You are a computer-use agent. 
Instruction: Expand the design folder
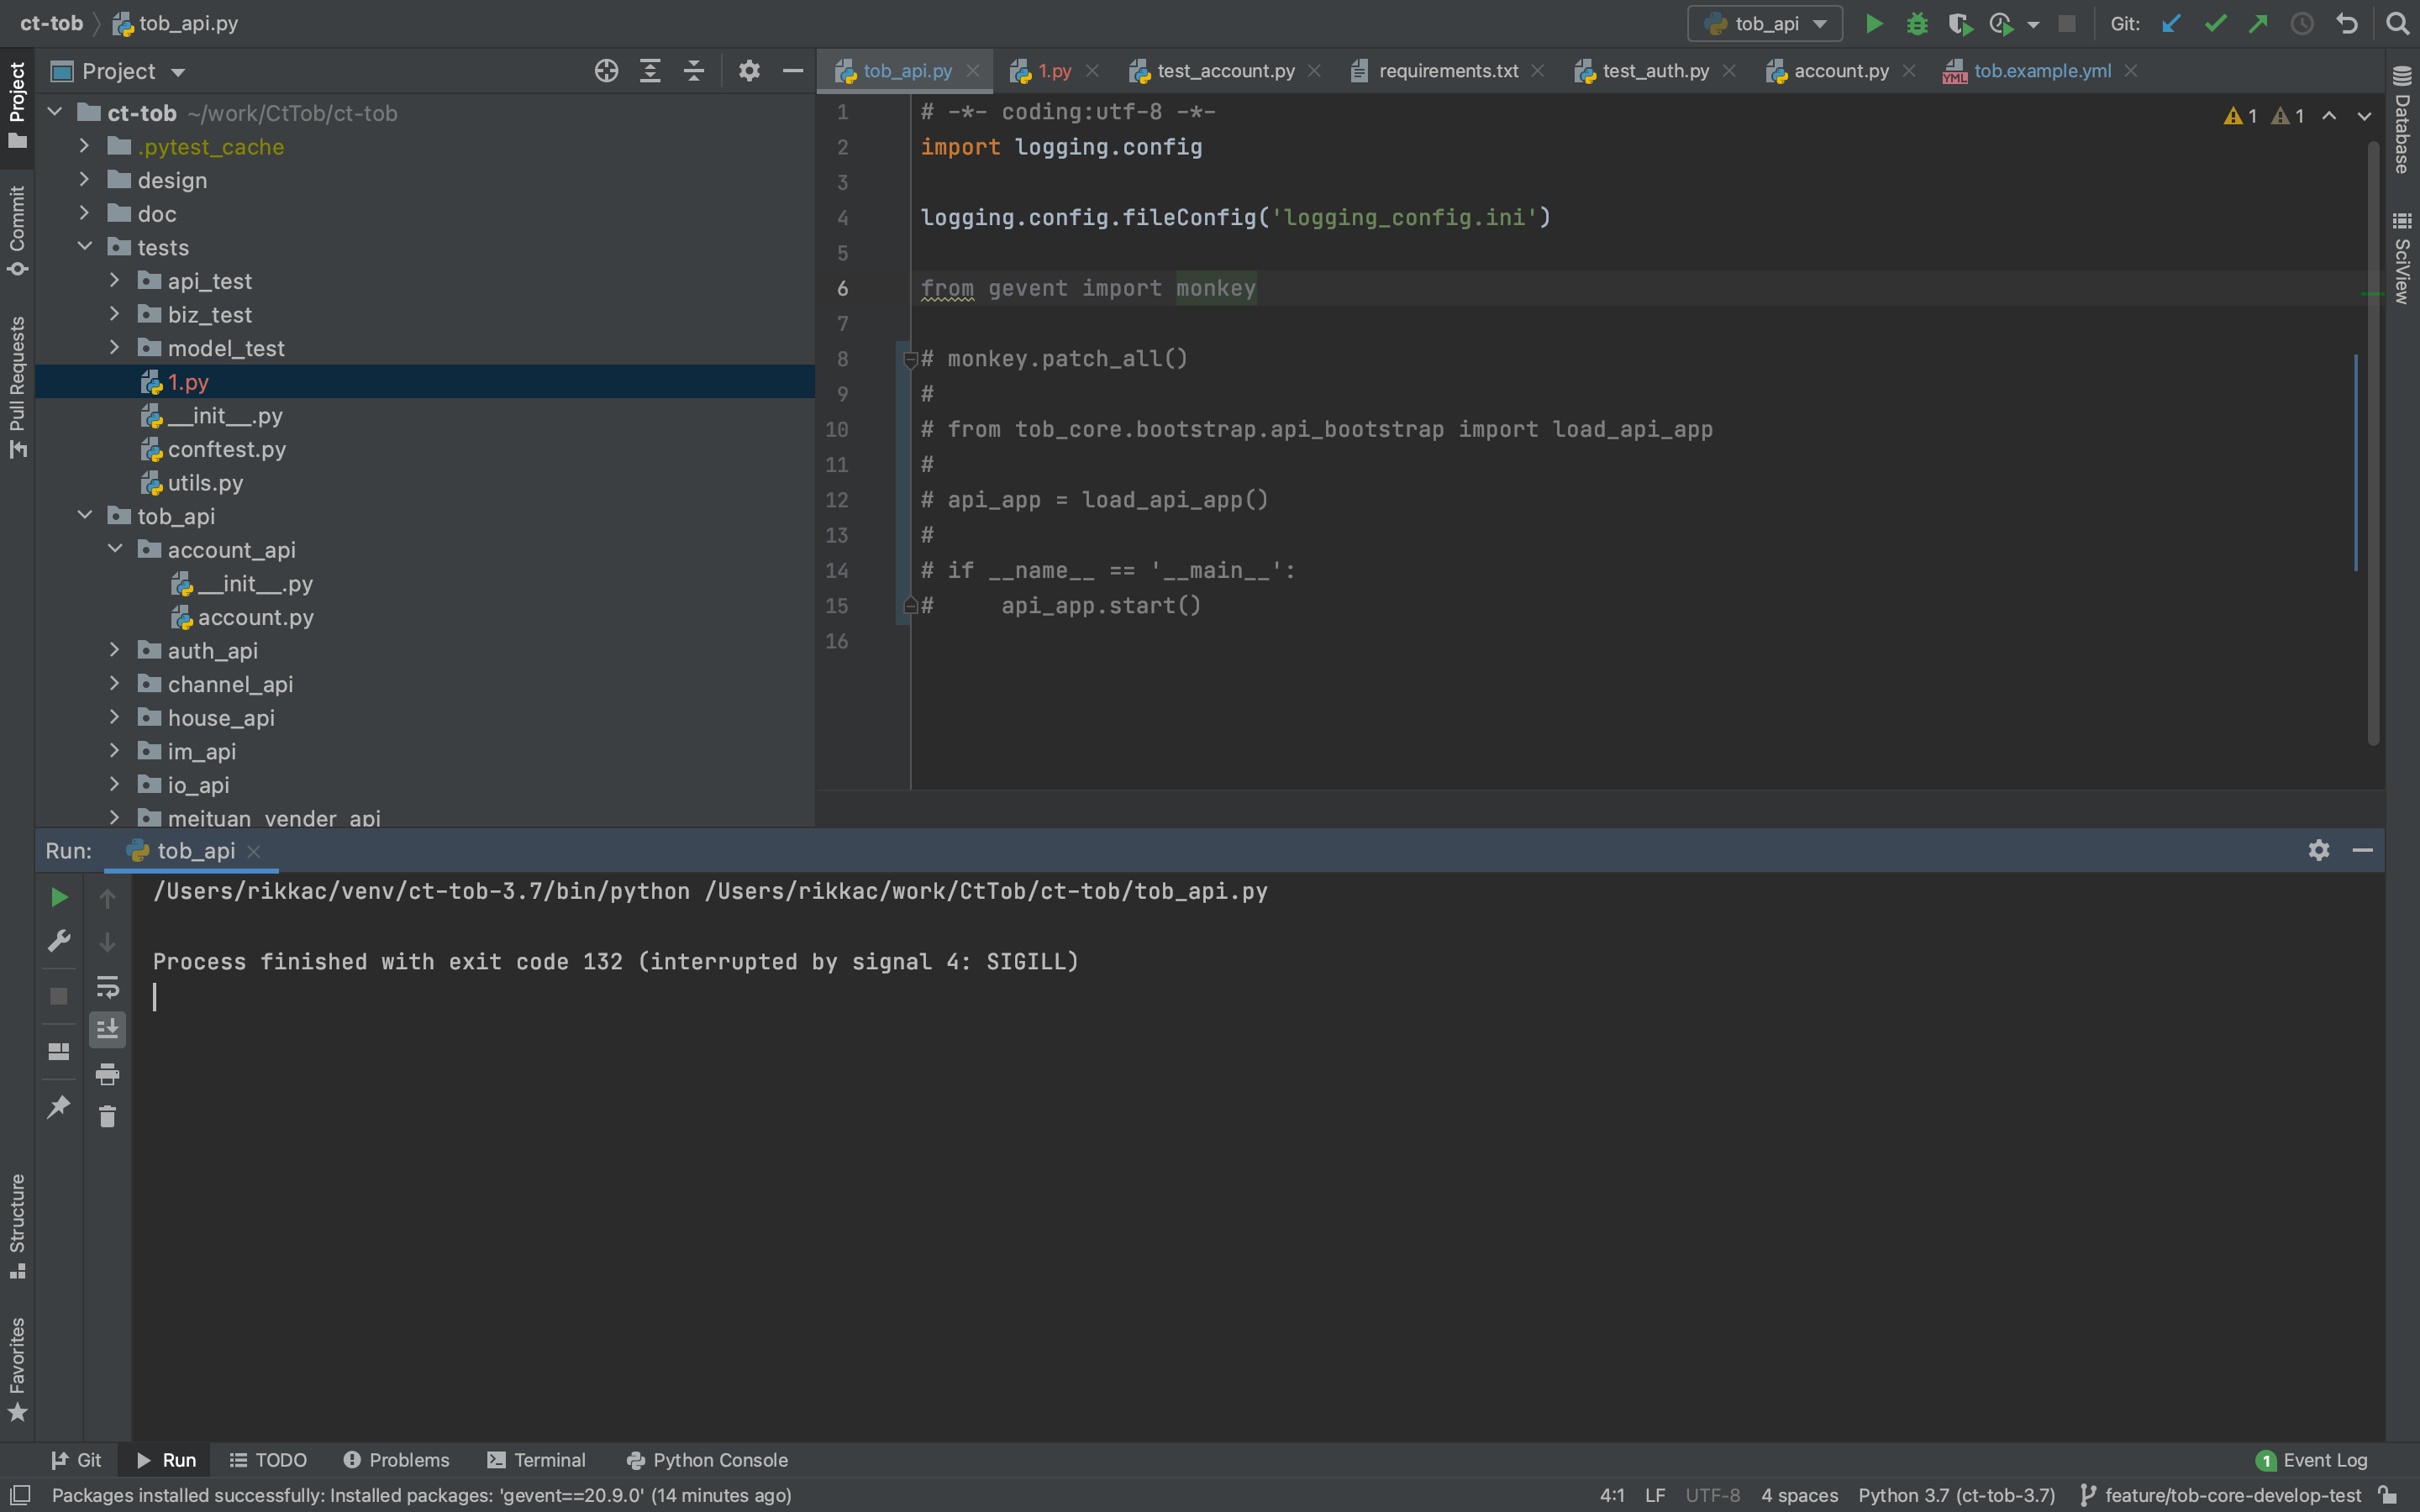85,180
